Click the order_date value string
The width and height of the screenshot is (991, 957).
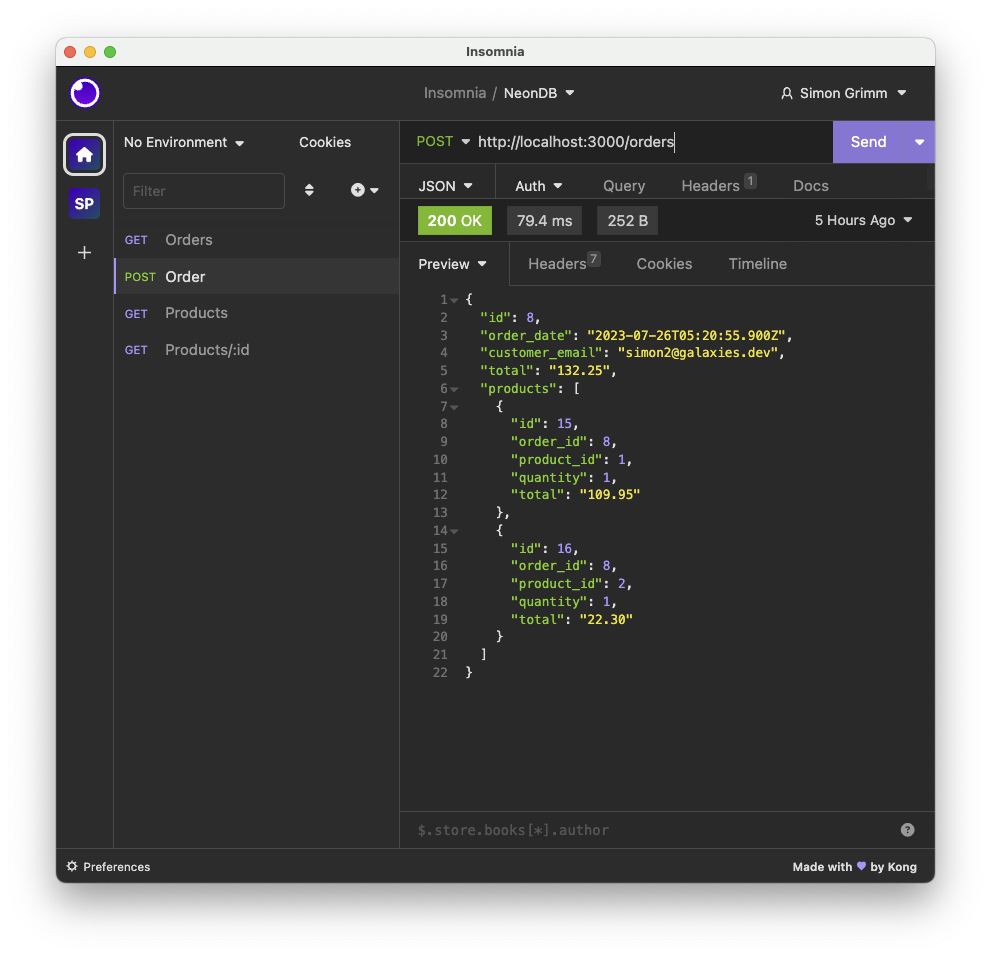coord(686,335)
